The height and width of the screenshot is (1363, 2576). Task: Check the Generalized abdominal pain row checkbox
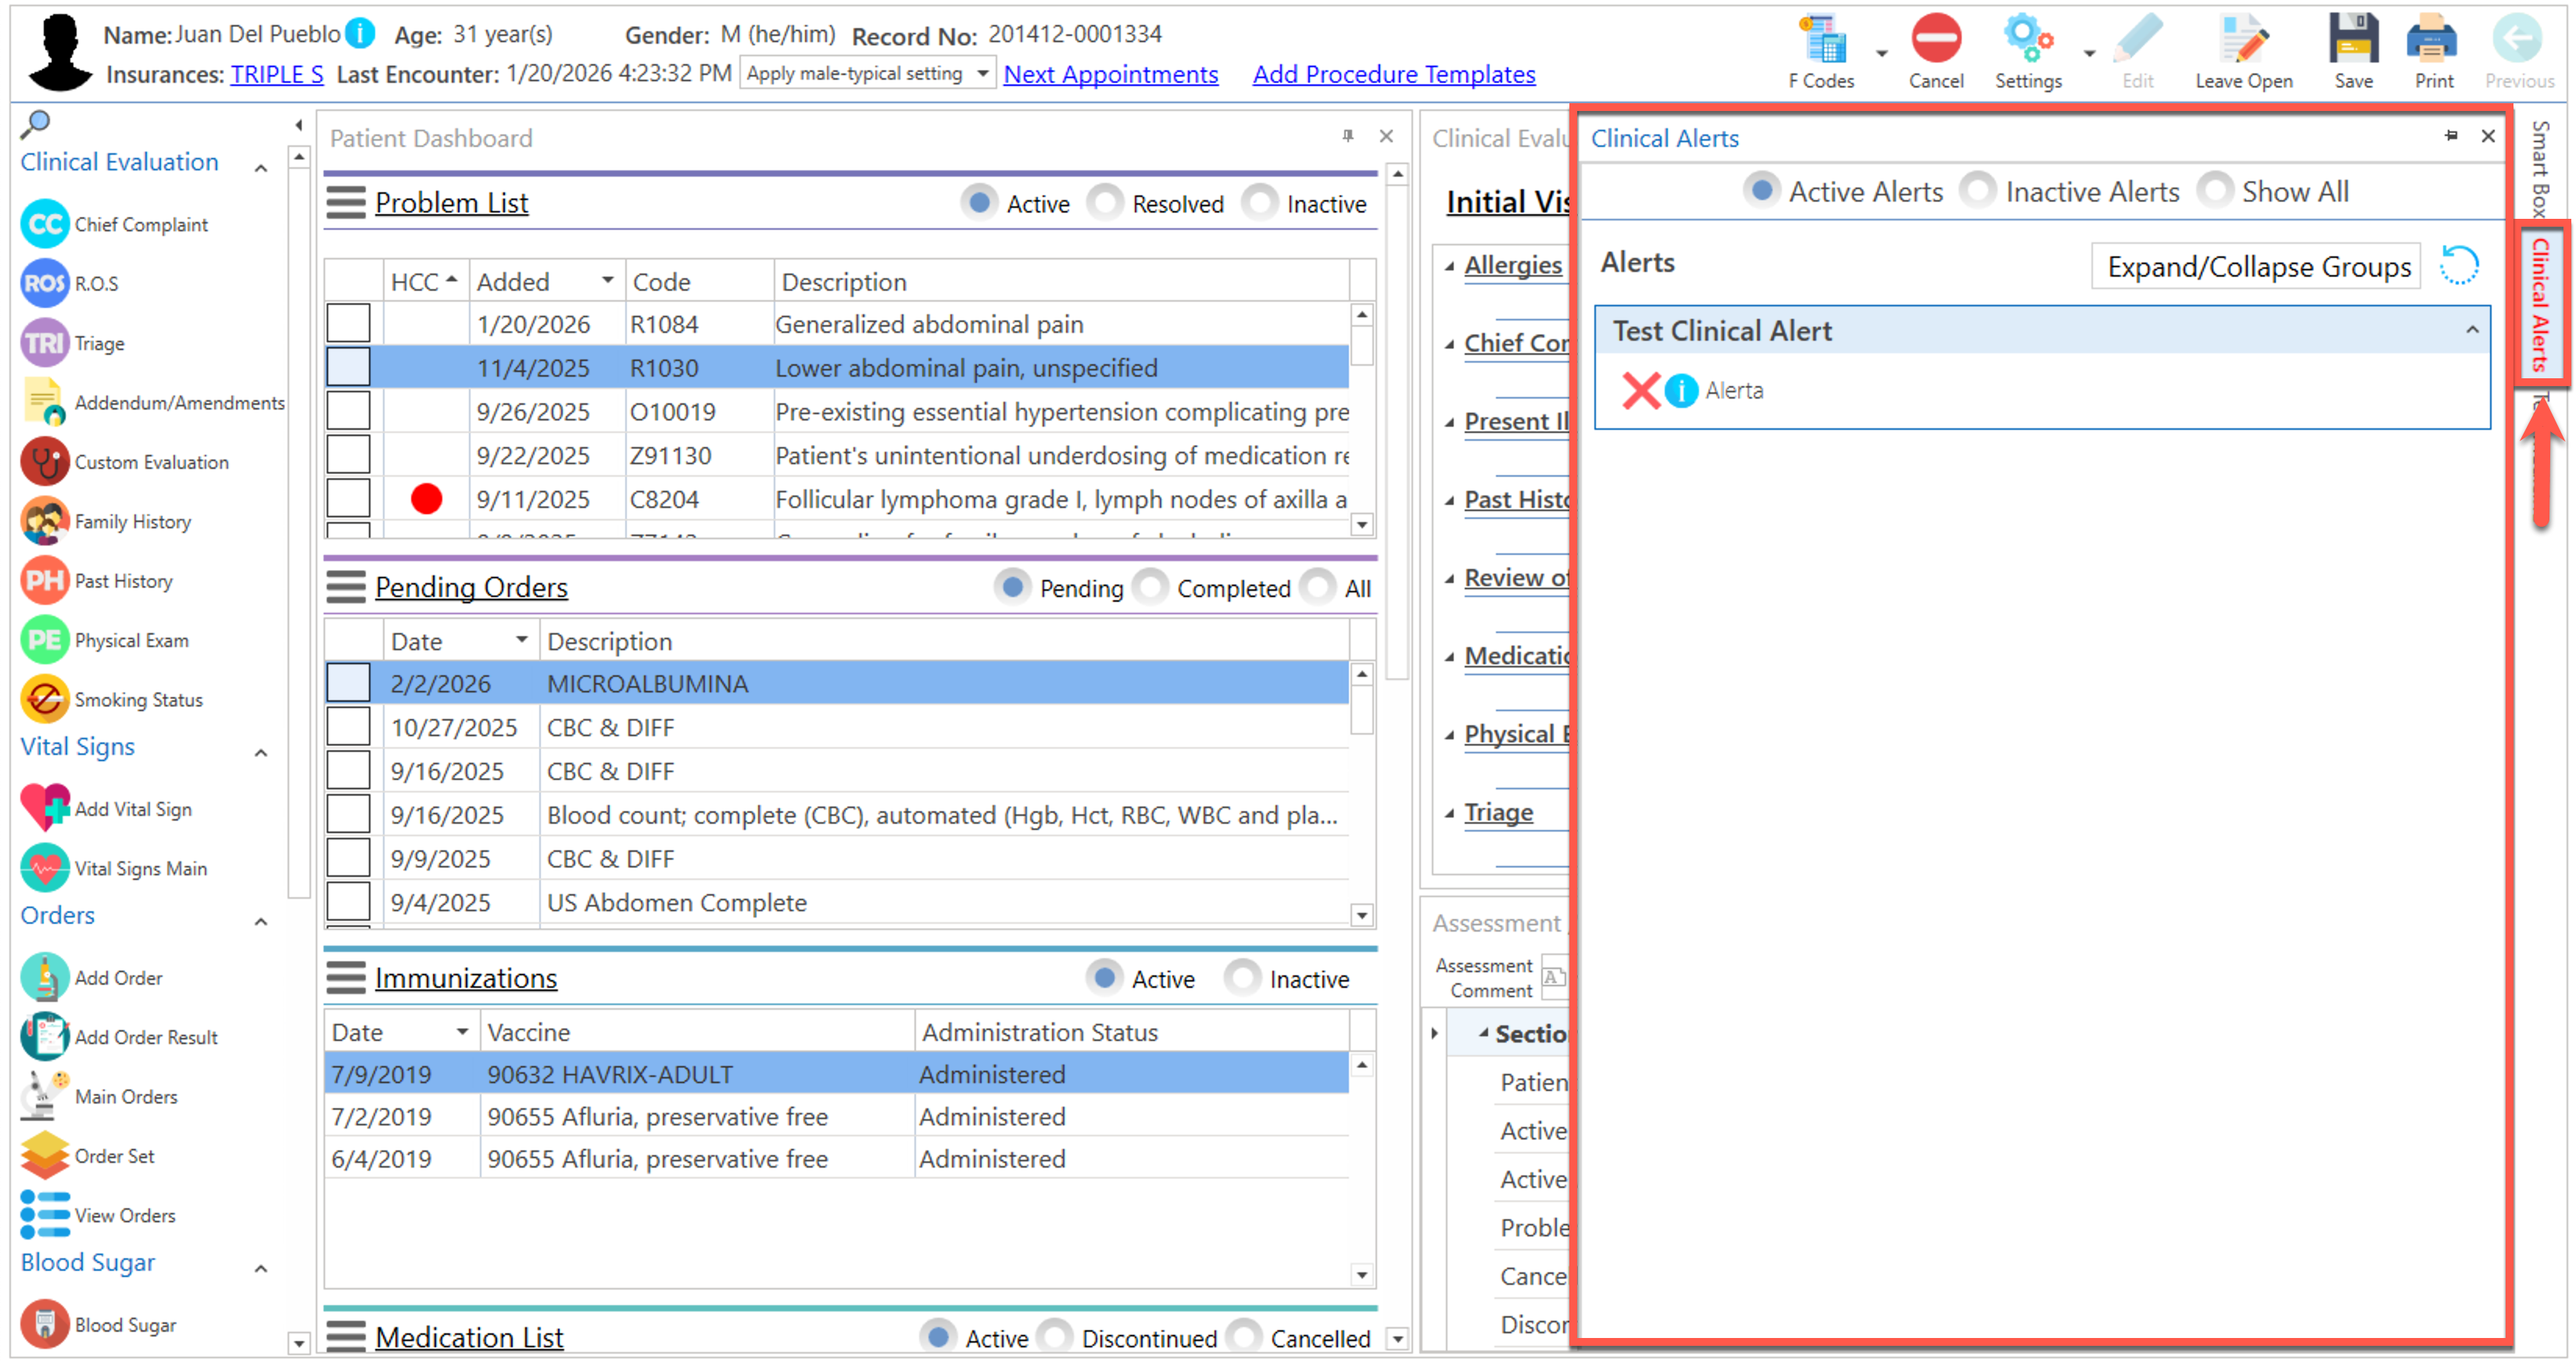point(348,324)
